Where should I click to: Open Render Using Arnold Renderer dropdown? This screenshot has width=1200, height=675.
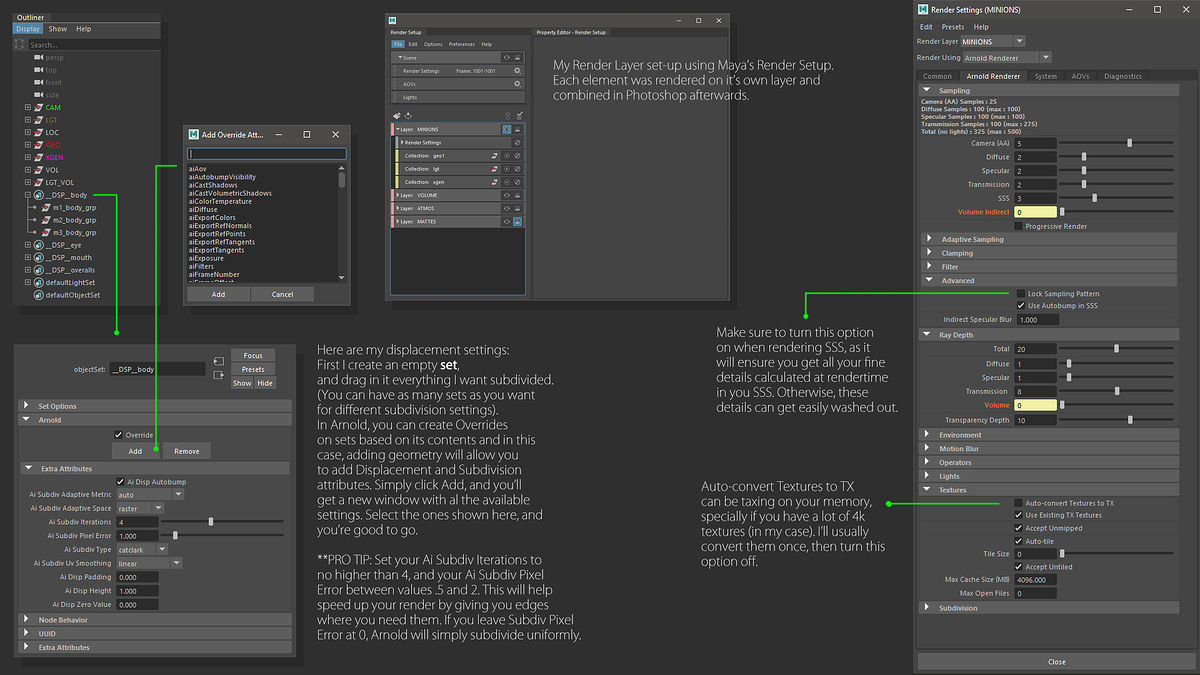coord(1006,57)
